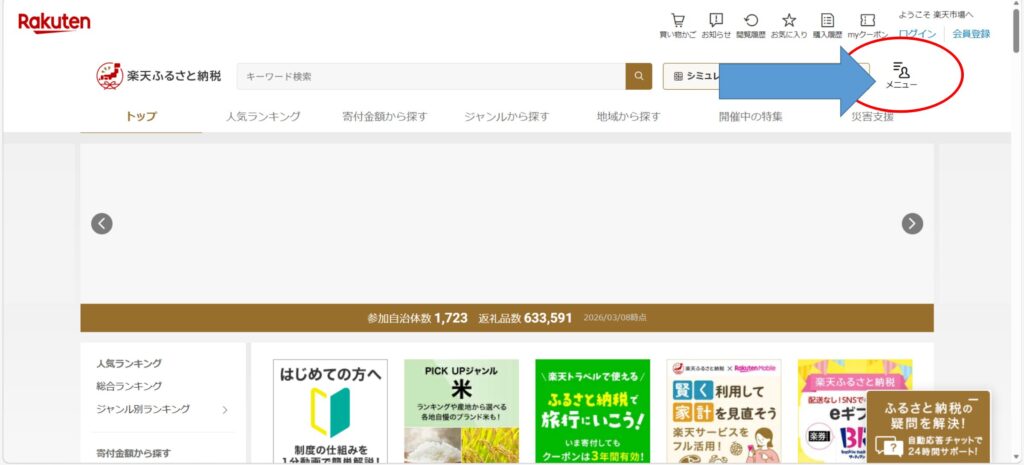Open the ジャンルから探す tab
This screenshot has height=465, width=1024.
pos(506,117)
